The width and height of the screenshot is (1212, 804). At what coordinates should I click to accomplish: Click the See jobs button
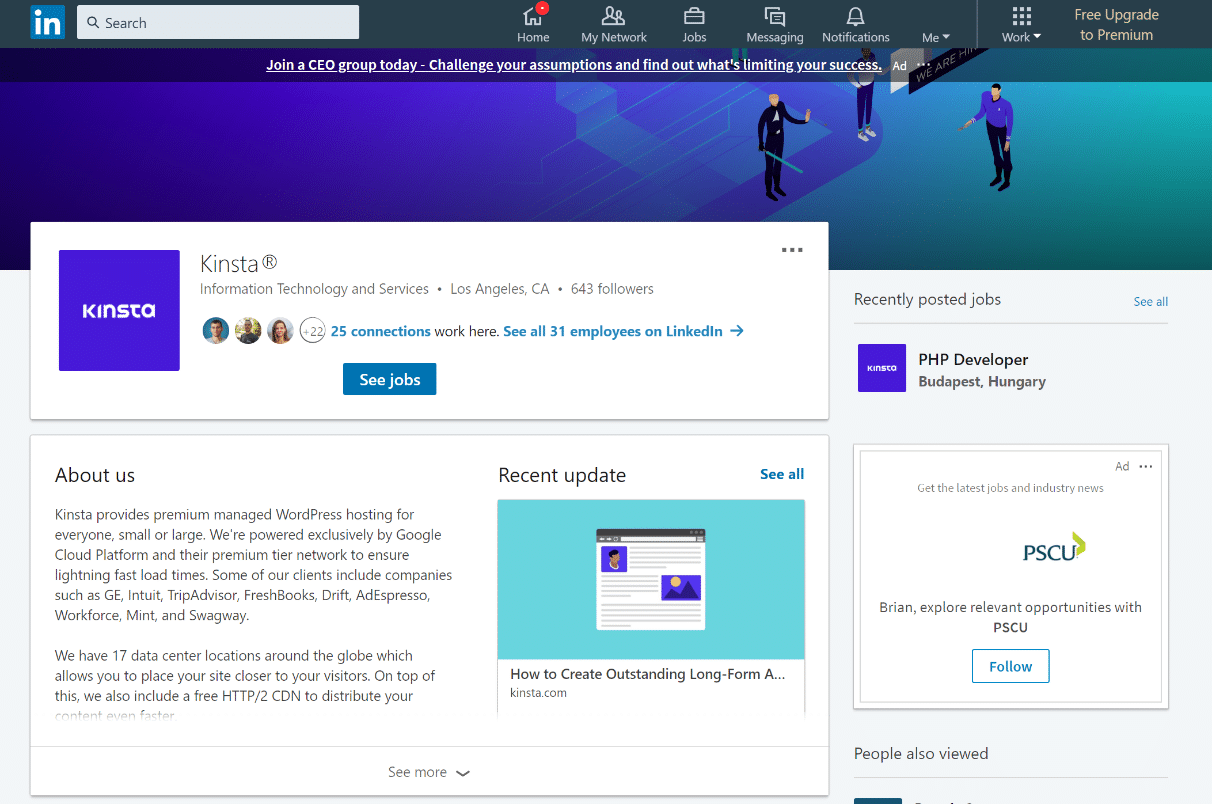click(389, 379)
